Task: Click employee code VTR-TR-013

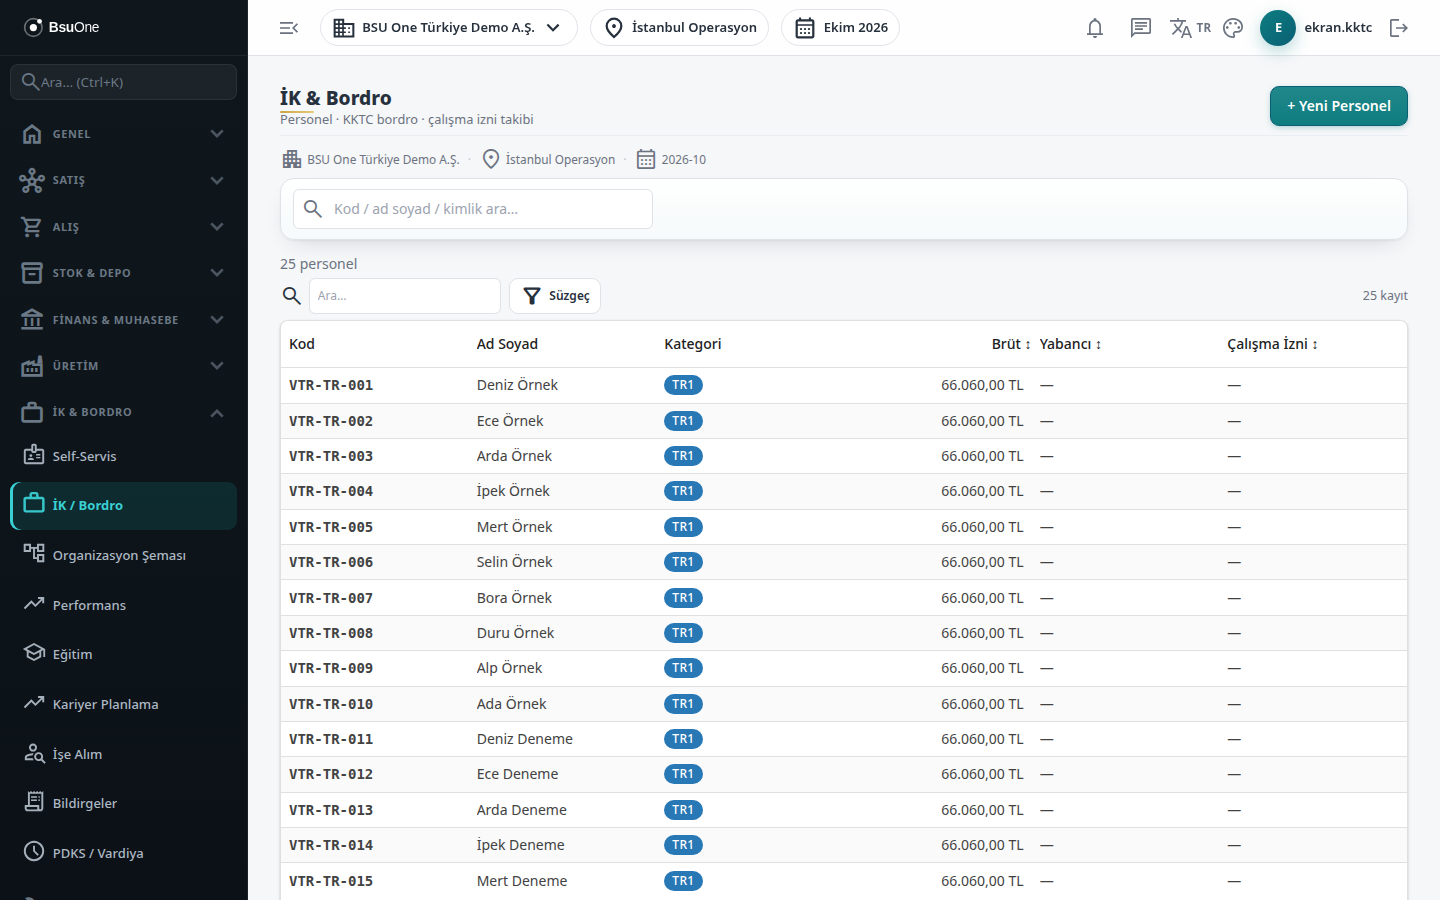Action: click(x=331, y=810)
